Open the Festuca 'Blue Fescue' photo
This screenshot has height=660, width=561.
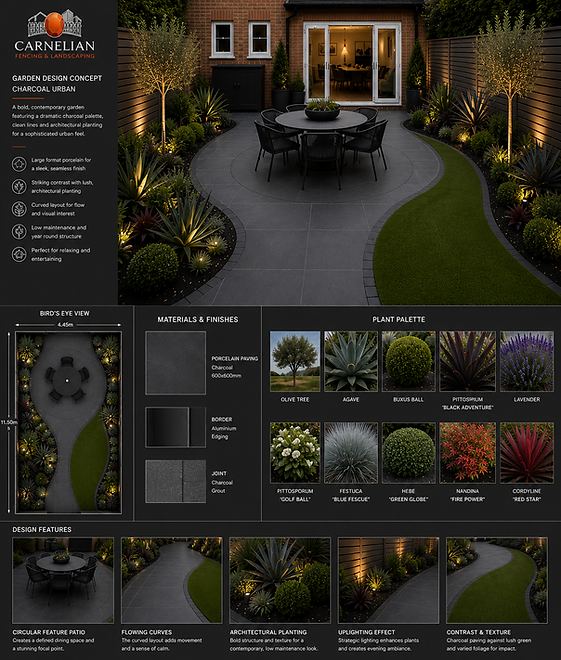click(351, 453)
